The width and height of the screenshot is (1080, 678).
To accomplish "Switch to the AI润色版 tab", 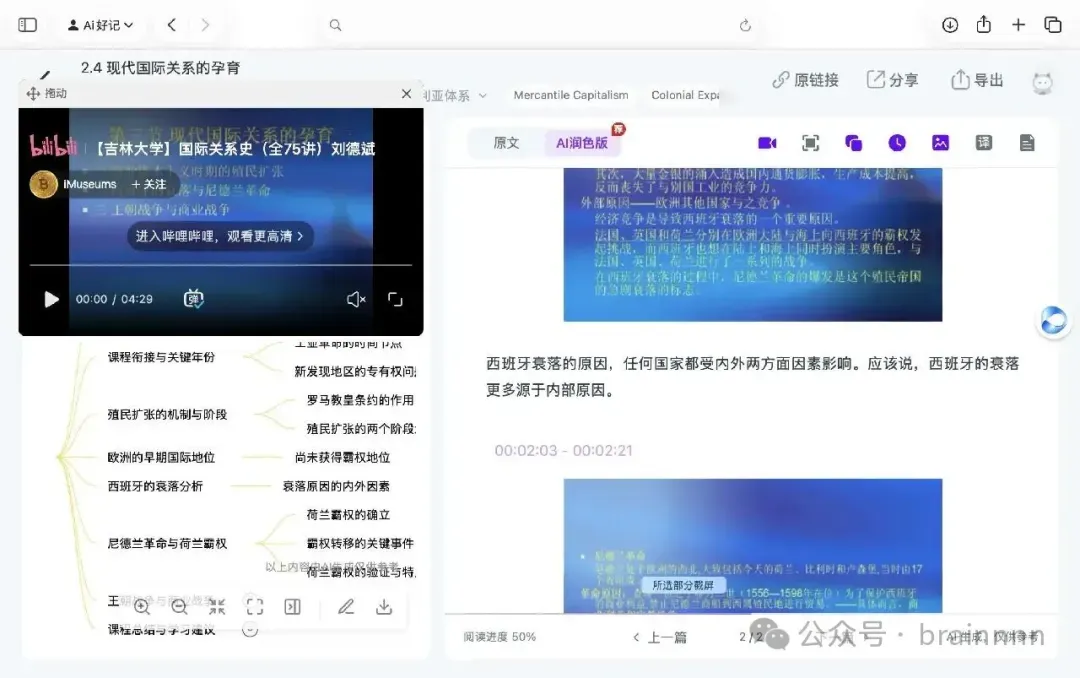I will tap(582, 143).
